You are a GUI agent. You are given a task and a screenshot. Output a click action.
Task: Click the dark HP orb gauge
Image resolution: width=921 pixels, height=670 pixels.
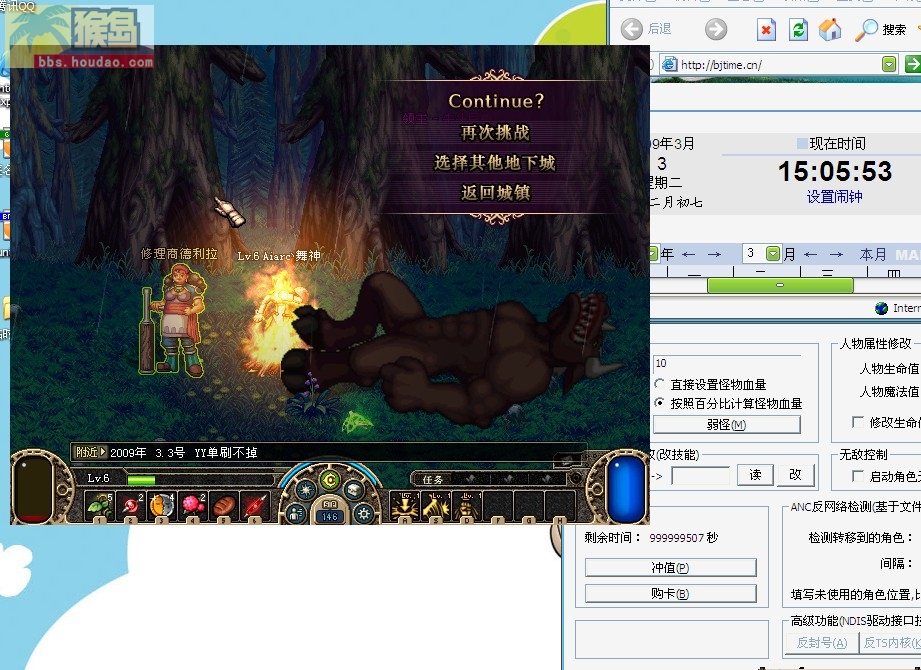click(x=32, y=489)
